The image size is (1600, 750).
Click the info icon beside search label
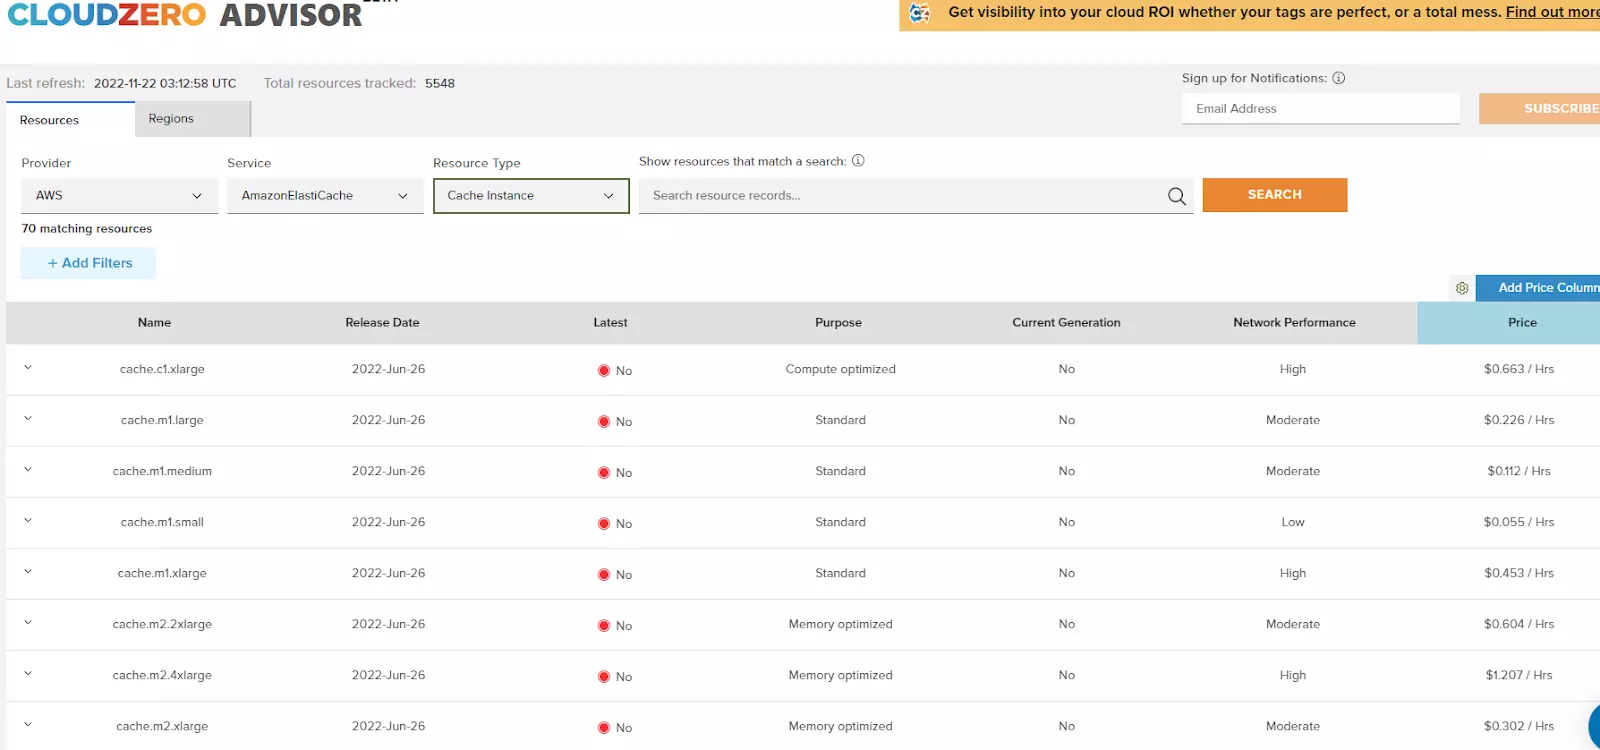point(858,160)
